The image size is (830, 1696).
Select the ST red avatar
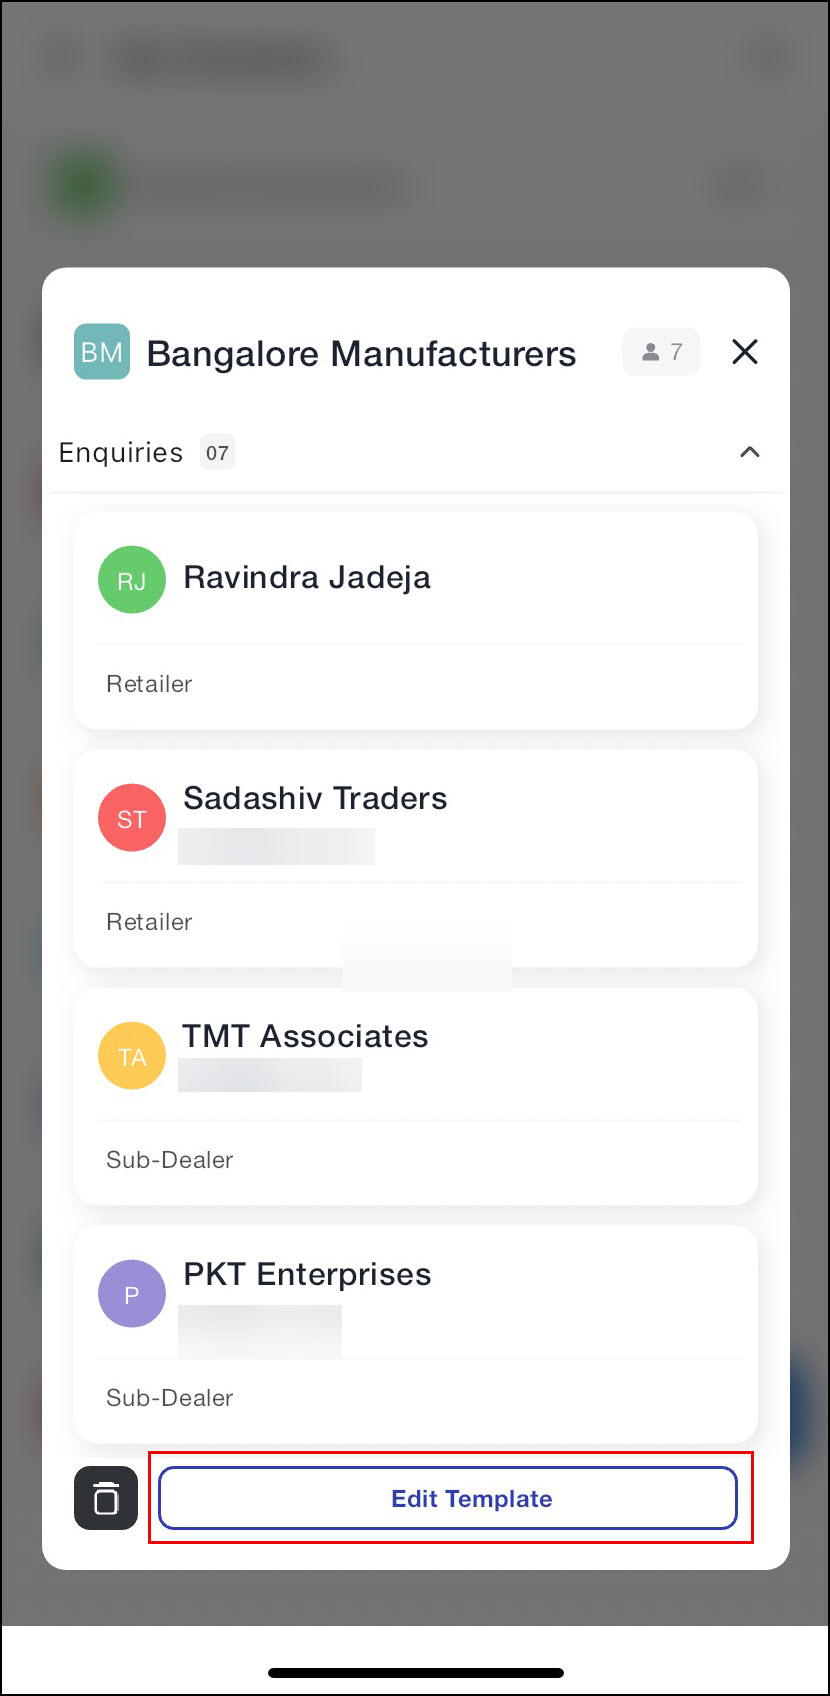(132, 818)
